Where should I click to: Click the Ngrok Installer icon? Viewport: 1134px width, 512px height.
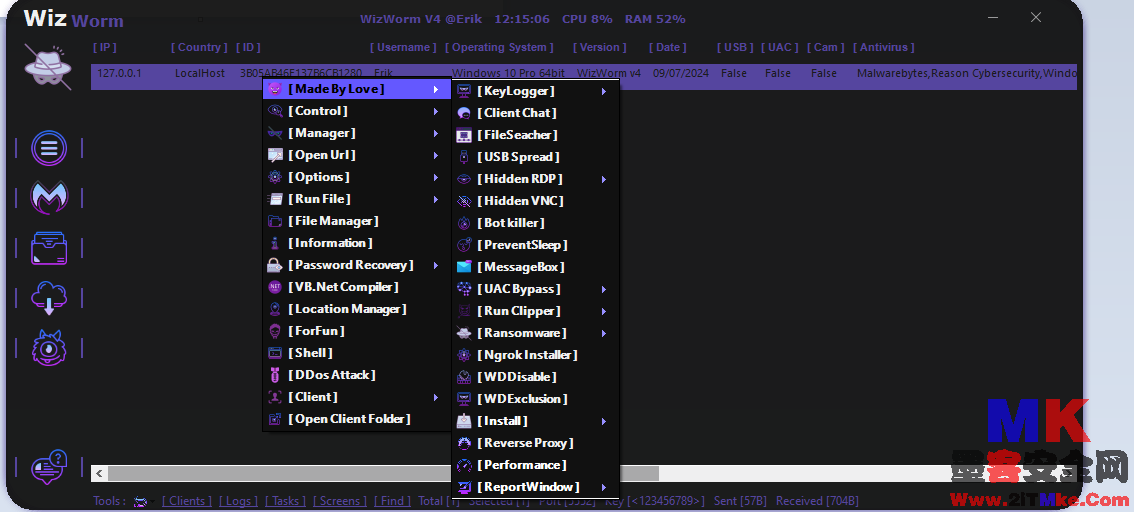pos(464,355)
